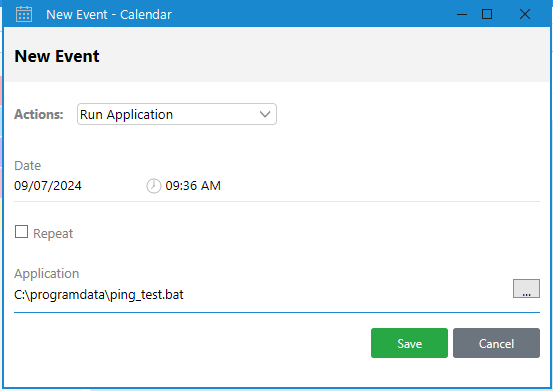Click the Repeat label text

(x=53, y=233)
